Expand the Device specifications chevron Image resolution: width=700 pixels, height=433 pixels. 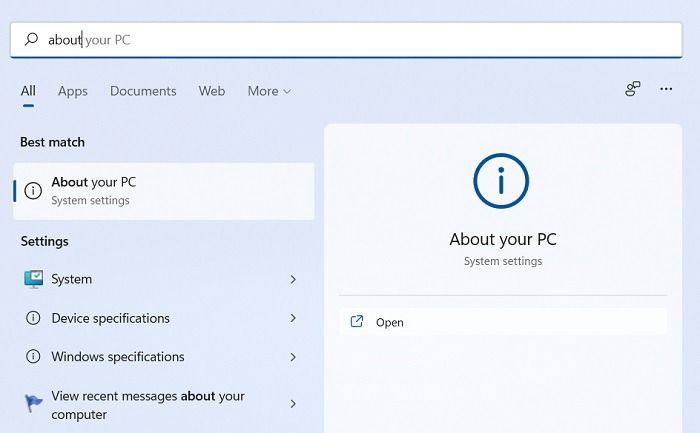pyautogui.click(x=293, y=318)
